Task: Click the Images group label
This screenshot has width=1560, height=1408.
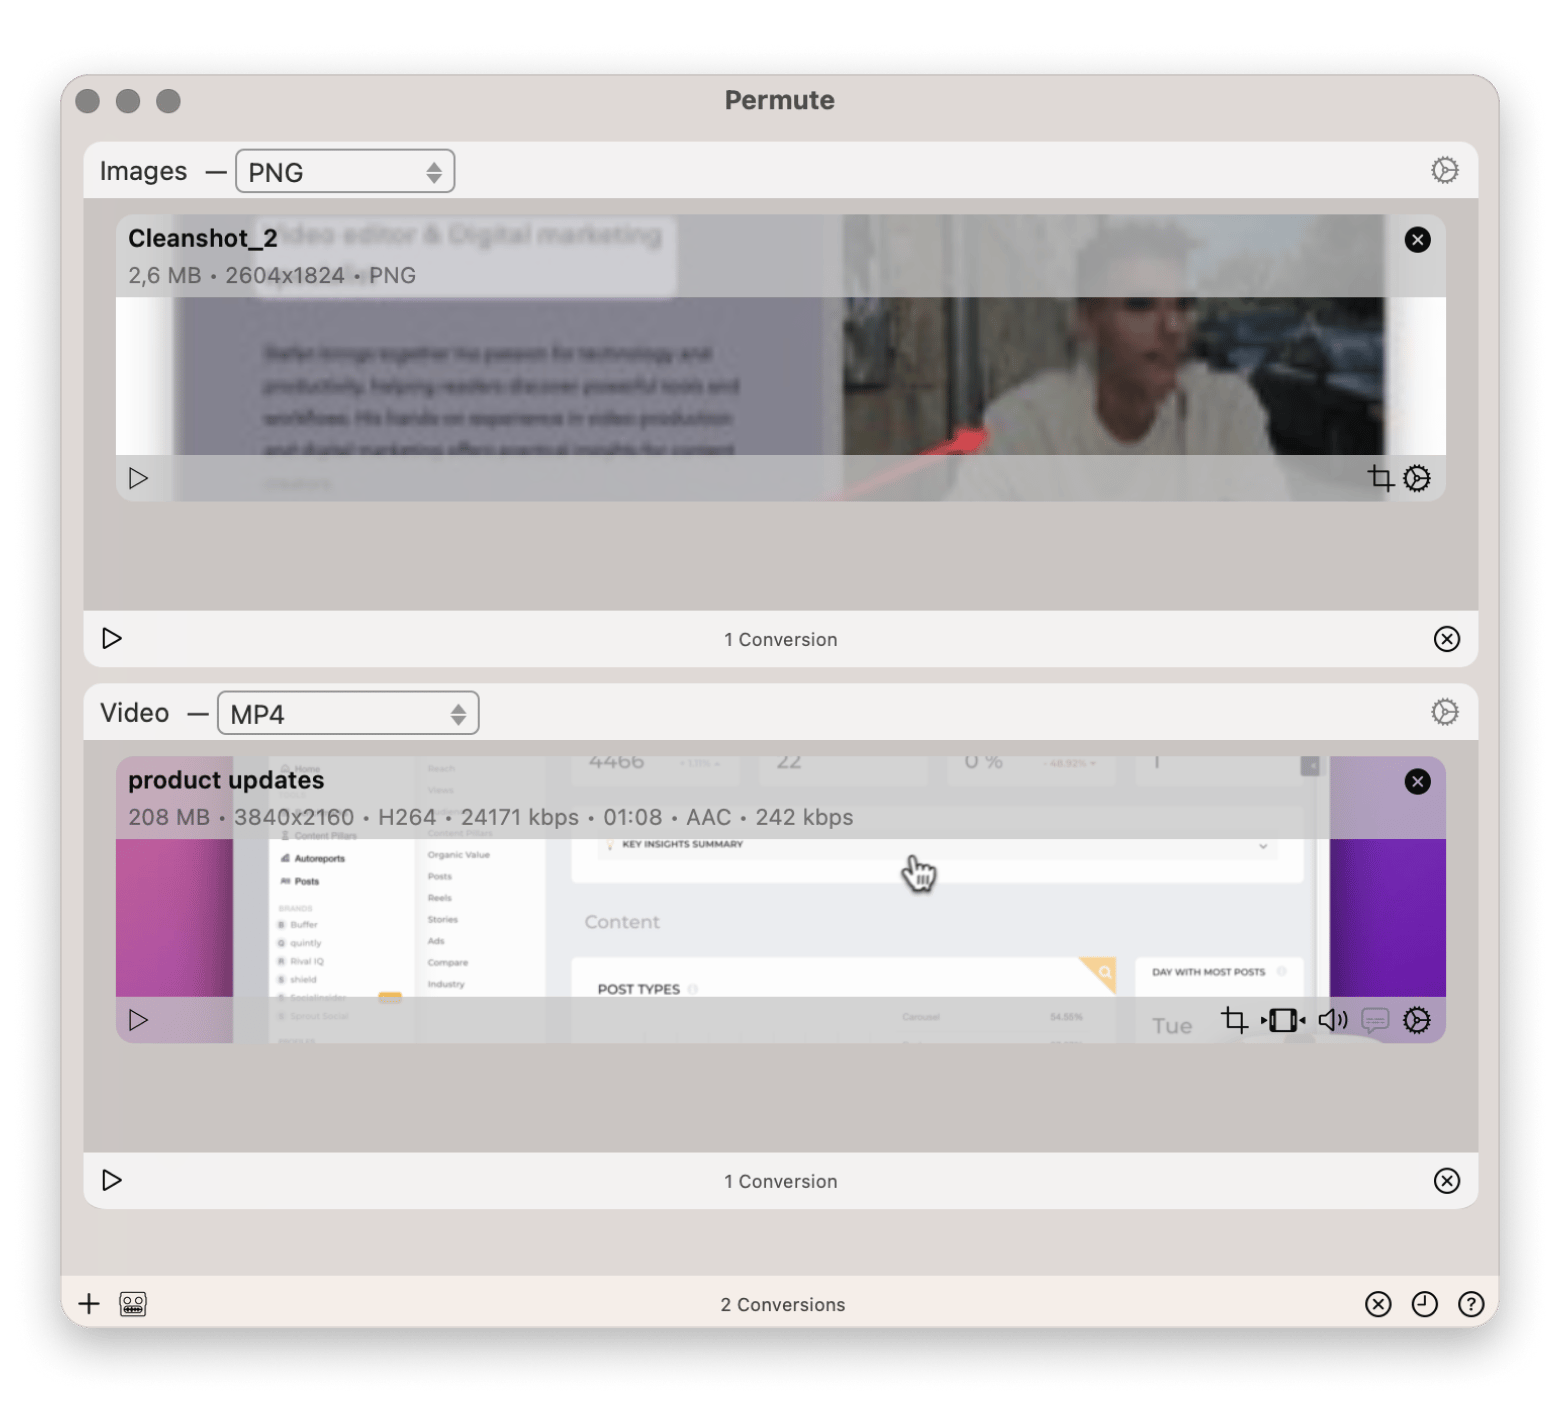Action: (x=143, y=171)
